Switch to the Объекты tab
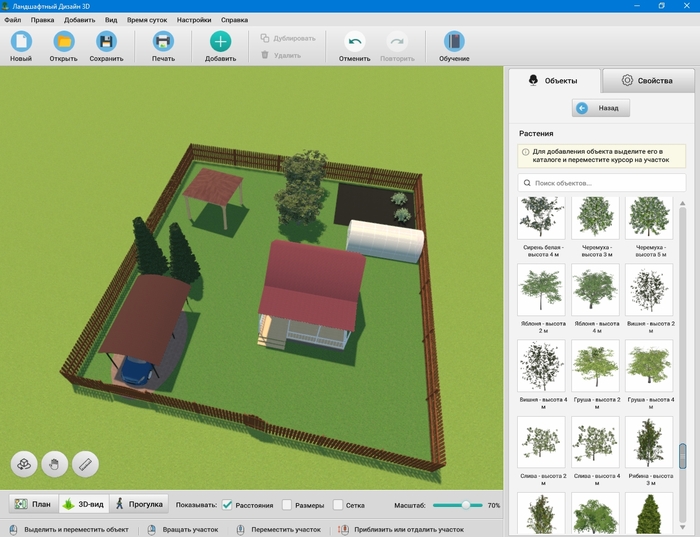The image size is (700, 537). [x=554, y=81]
